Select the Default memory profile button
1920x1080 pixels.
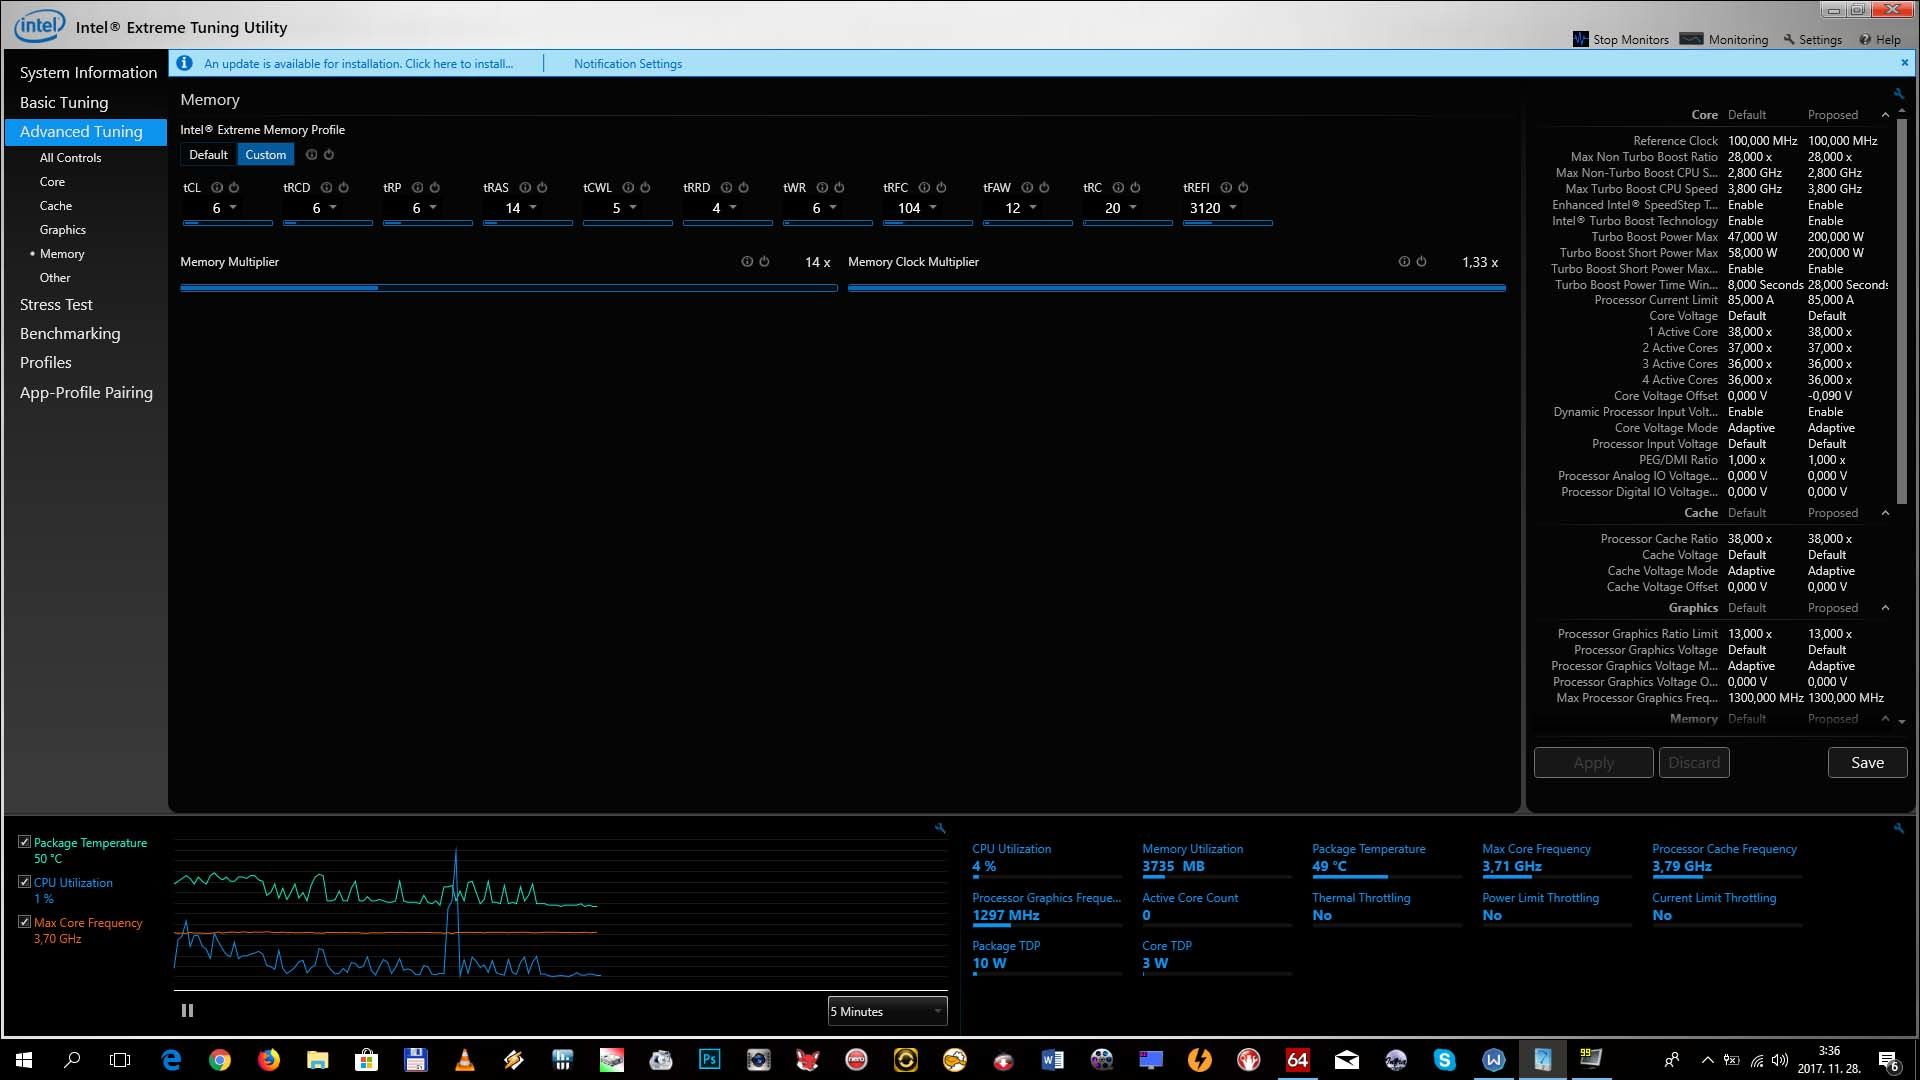coord(208,155)
